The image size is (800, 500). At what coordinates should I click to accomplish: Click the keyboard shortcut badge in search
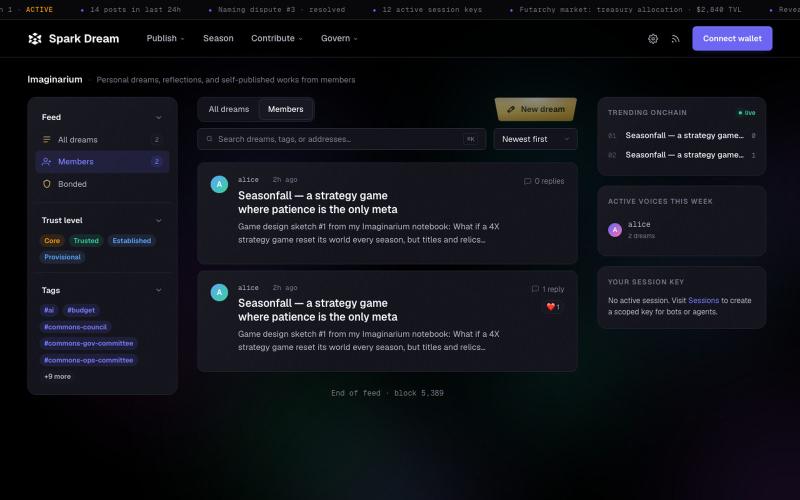(x=470, y=139)
